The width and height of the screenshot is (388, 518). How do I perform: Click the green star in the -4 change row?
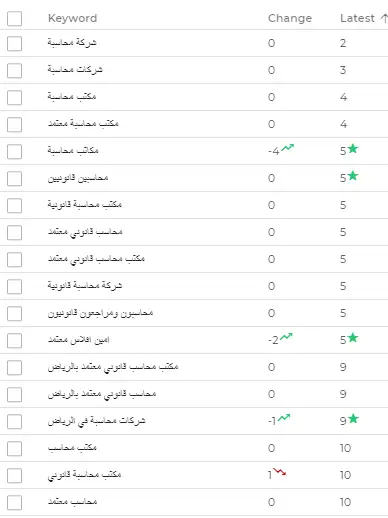coord(353,148)
